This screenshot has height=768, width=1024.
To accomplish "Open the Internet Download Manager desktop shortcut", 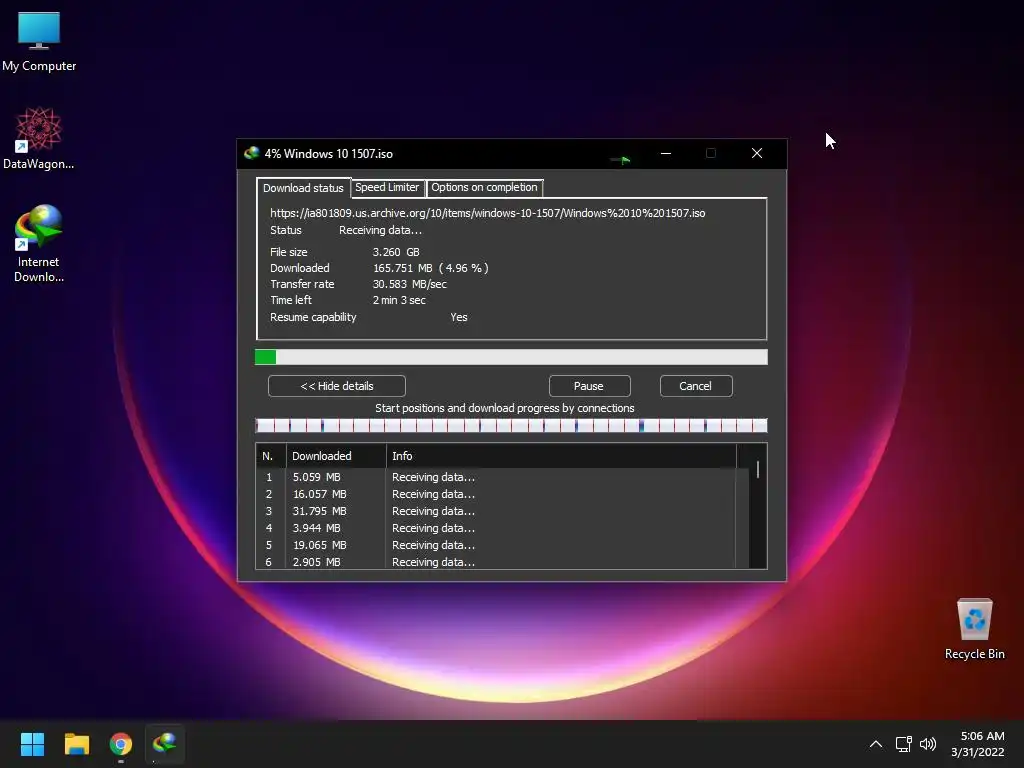I will pyautogui.click(x=39, y=243).
